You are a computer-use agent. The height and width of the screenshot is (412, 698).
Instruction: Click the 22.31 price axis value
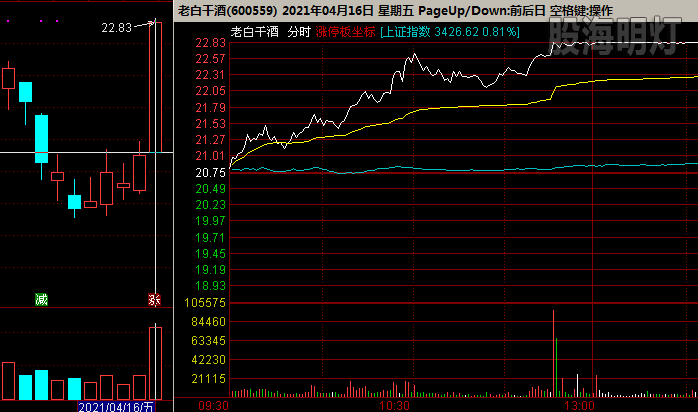[211, 75]
